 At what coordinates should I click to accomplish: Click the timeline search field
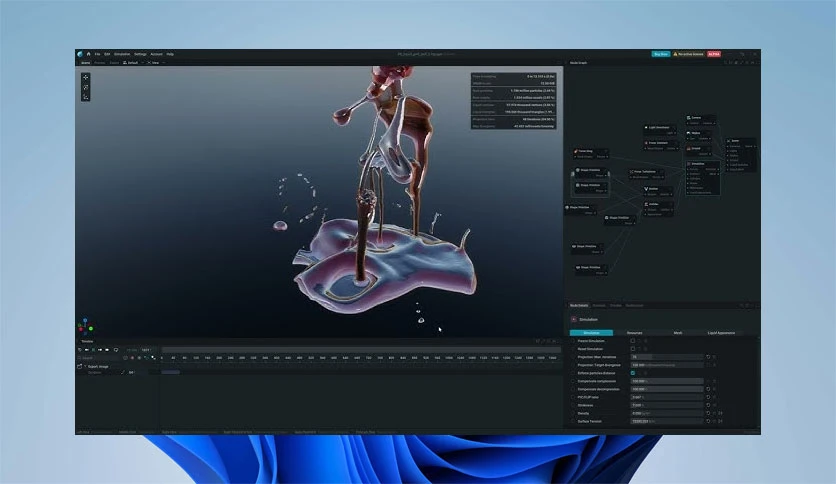pos(99,358)
